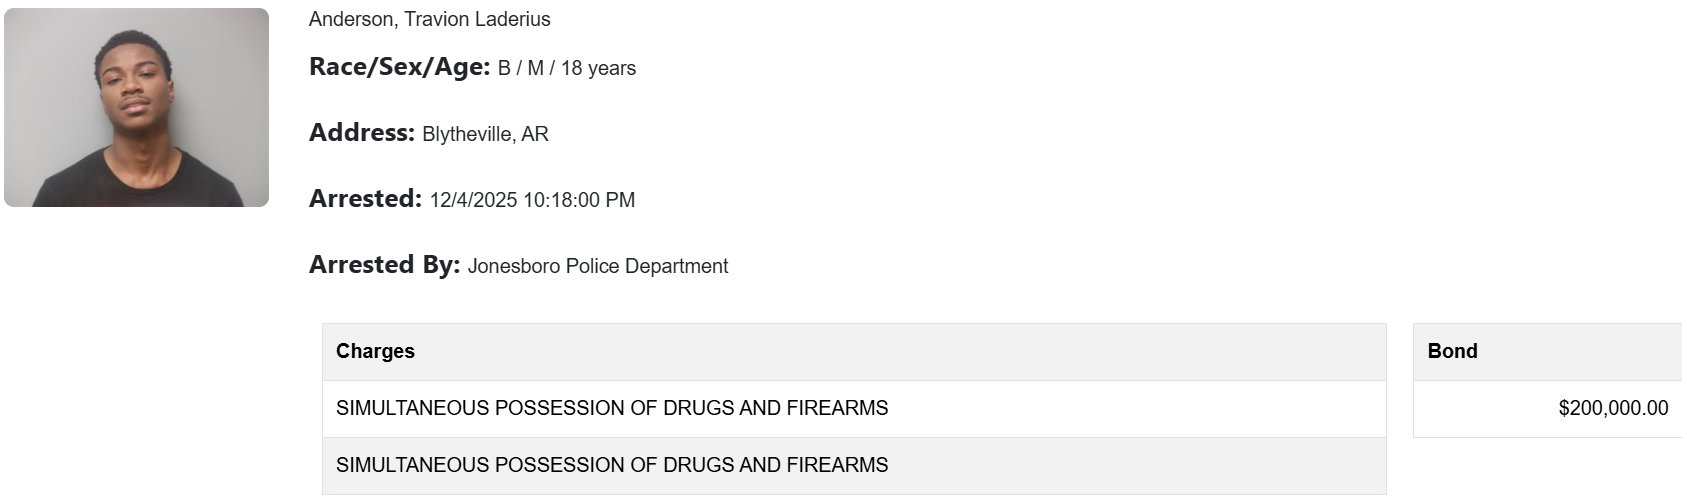Click the $200,000.00 bond amount

1613,408
